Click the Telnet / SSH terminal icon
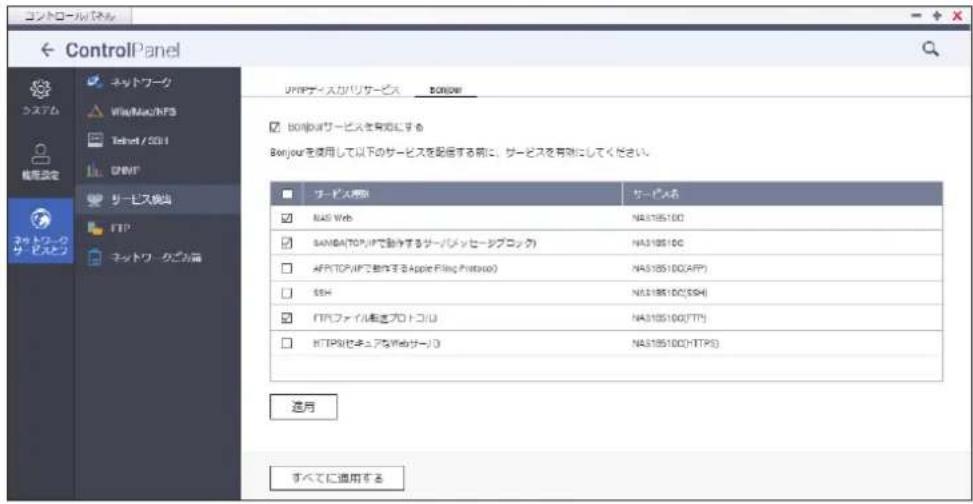The width and height of the screenshot is (973, 504). [94, 141]
